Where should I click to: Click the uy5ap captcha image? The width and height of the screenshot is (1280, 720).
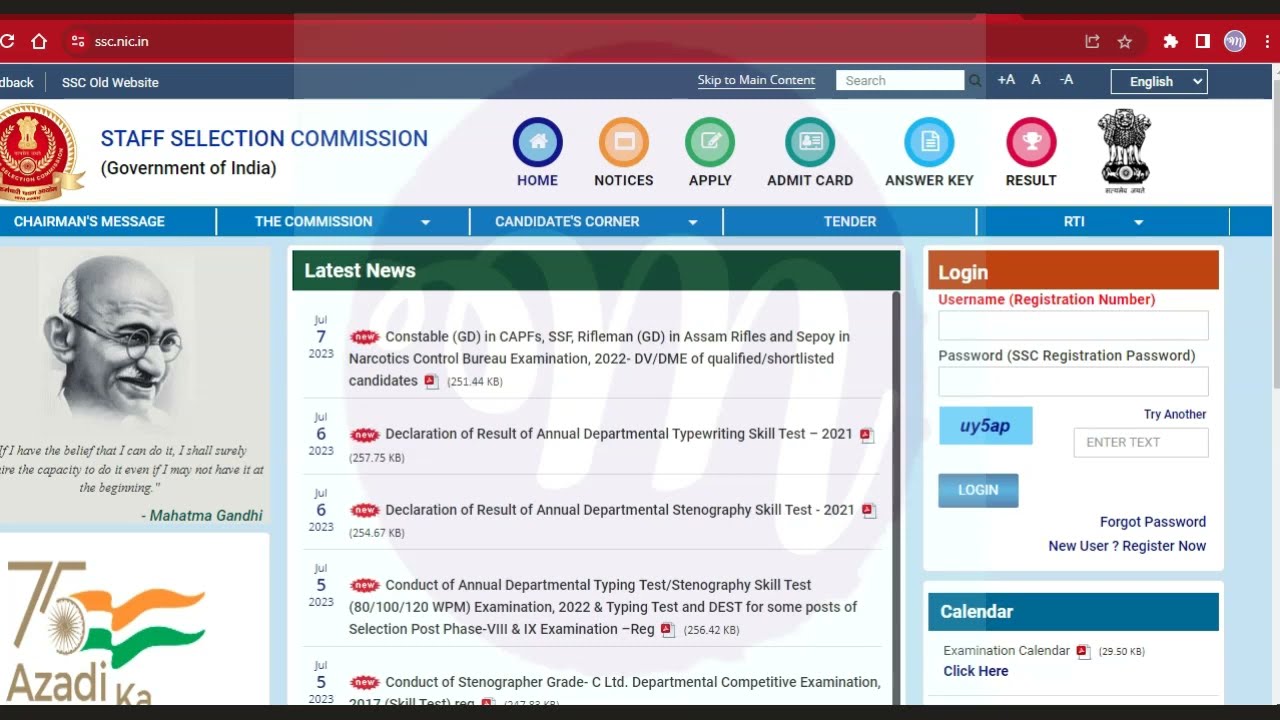click(985, 426)
